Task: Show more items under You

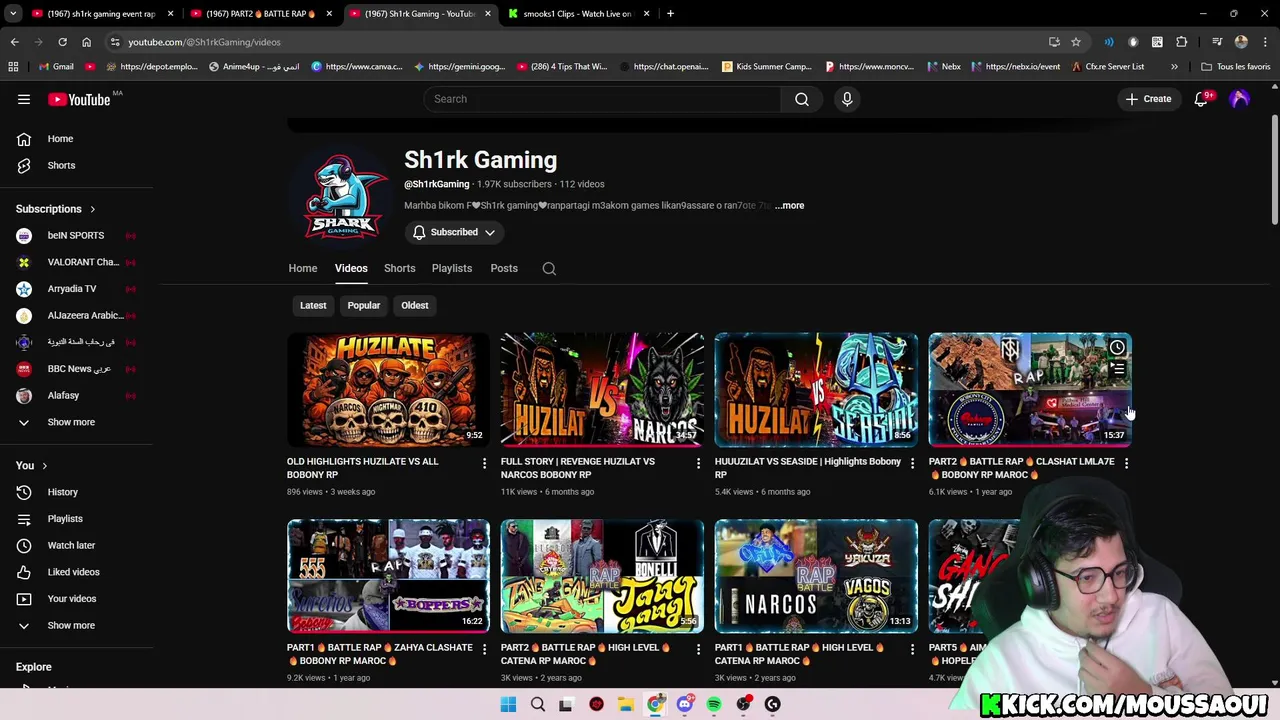Action: tap(71, 625)
